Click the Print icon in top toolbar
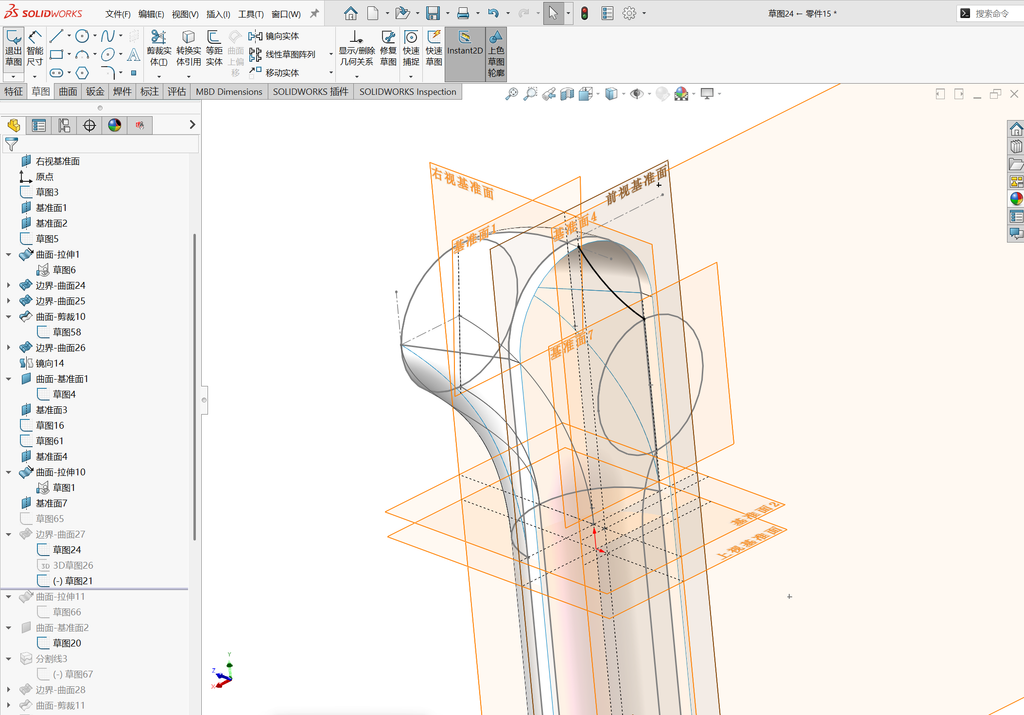 point(463,13)
